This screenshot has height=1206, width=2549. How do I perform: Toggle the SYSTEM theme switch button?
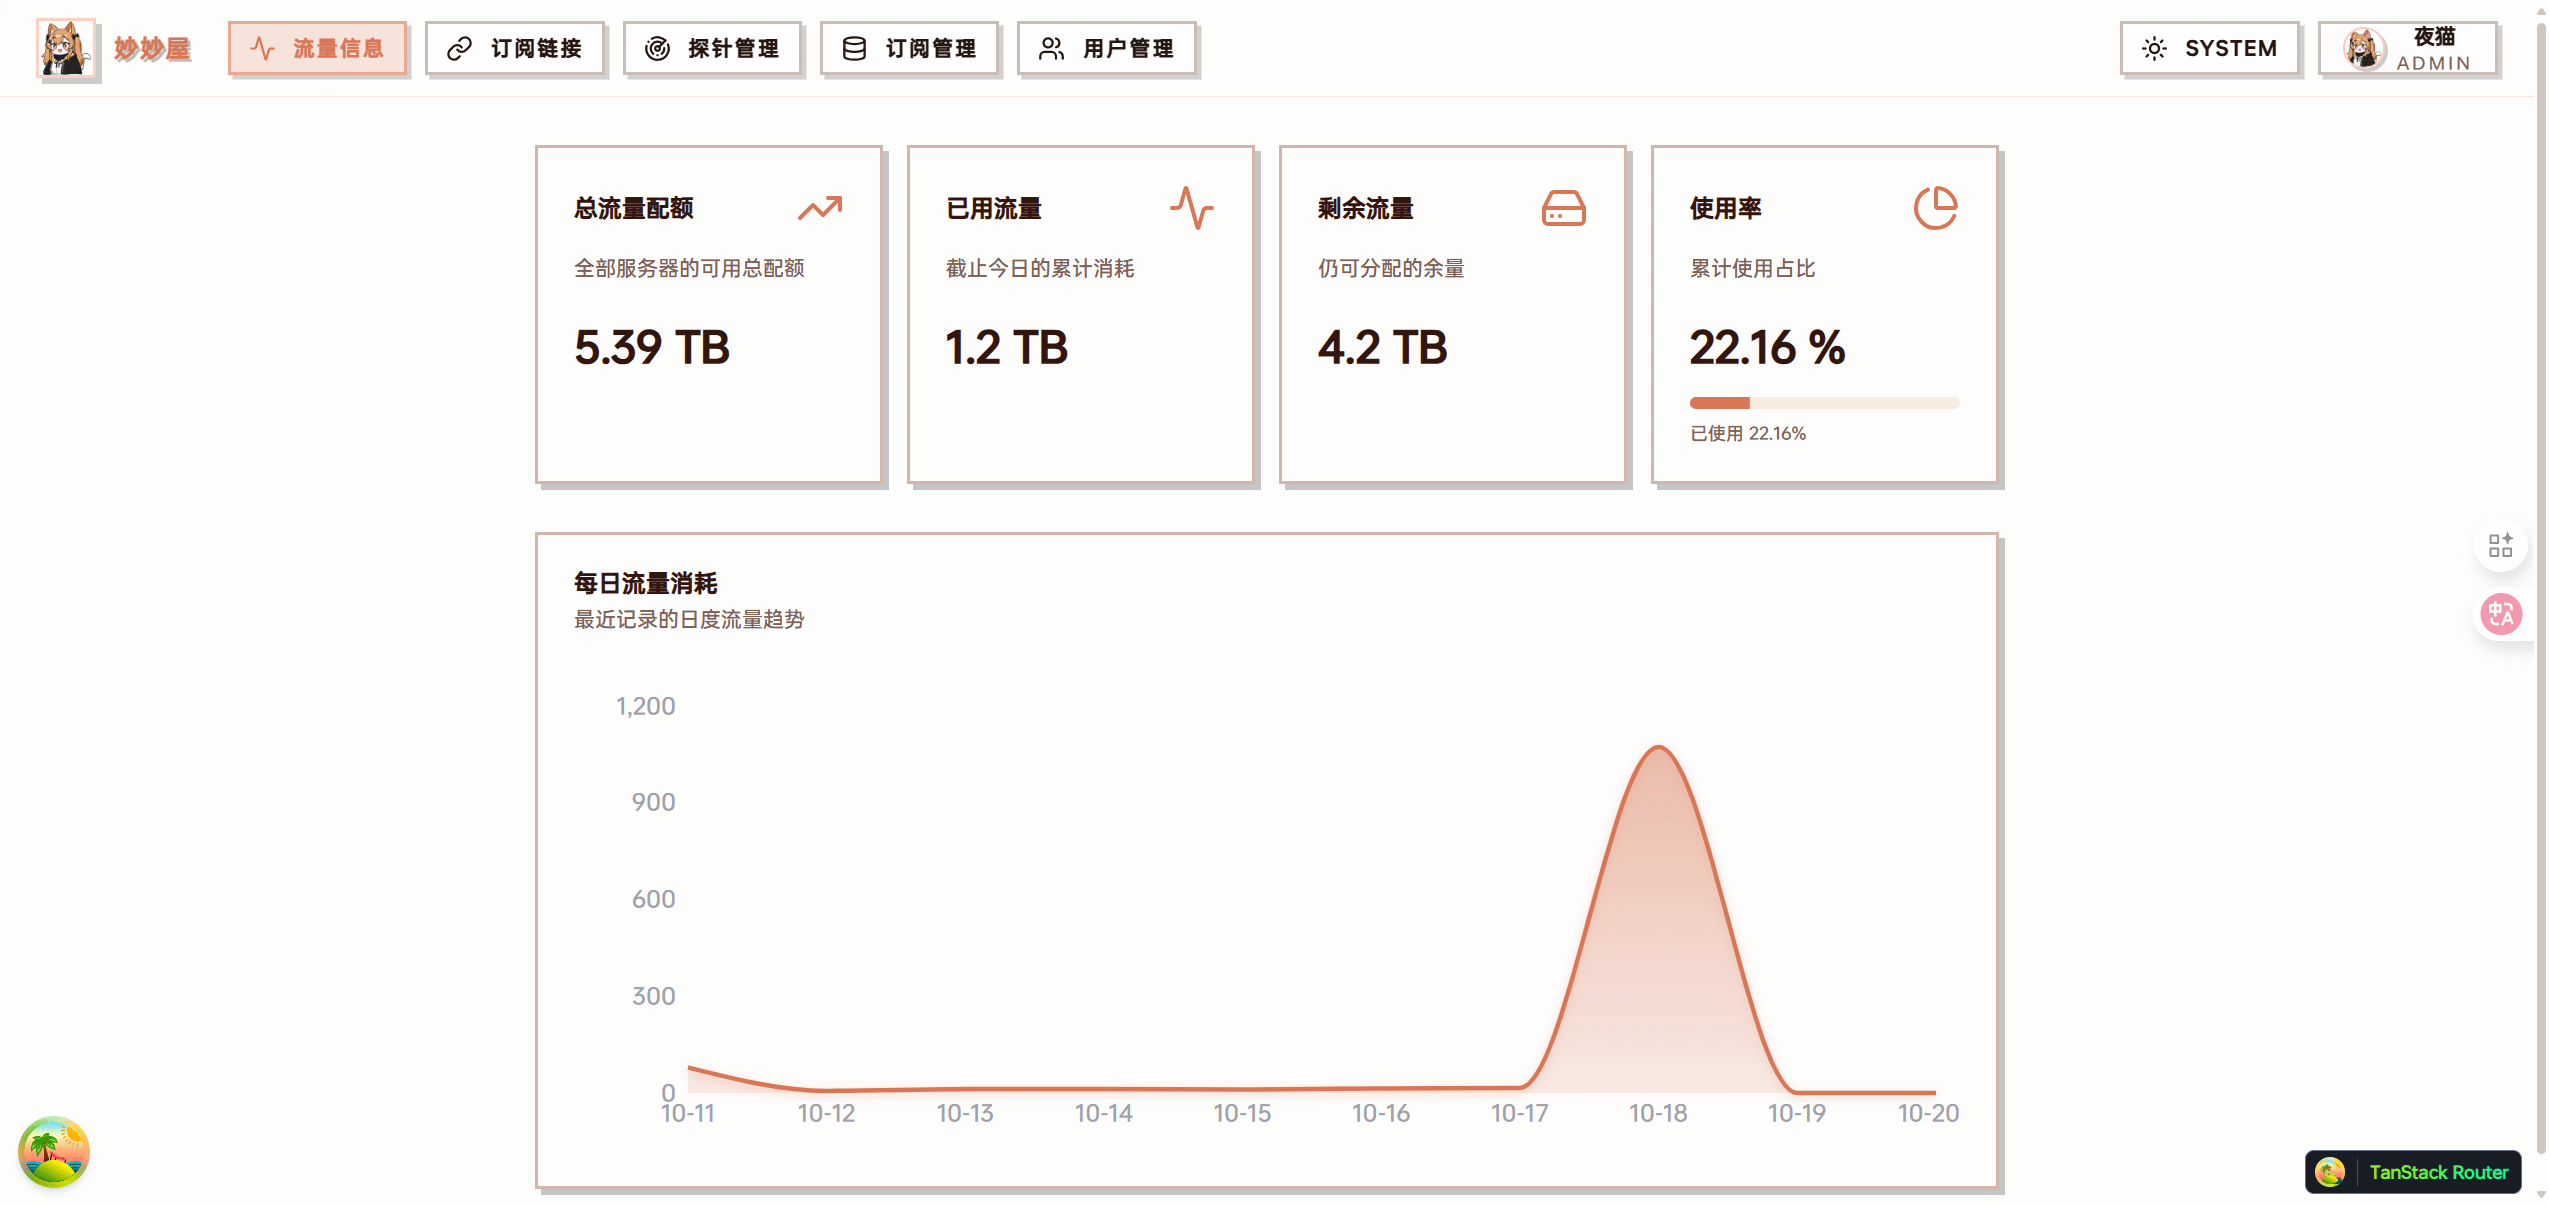pos(2209,48)
